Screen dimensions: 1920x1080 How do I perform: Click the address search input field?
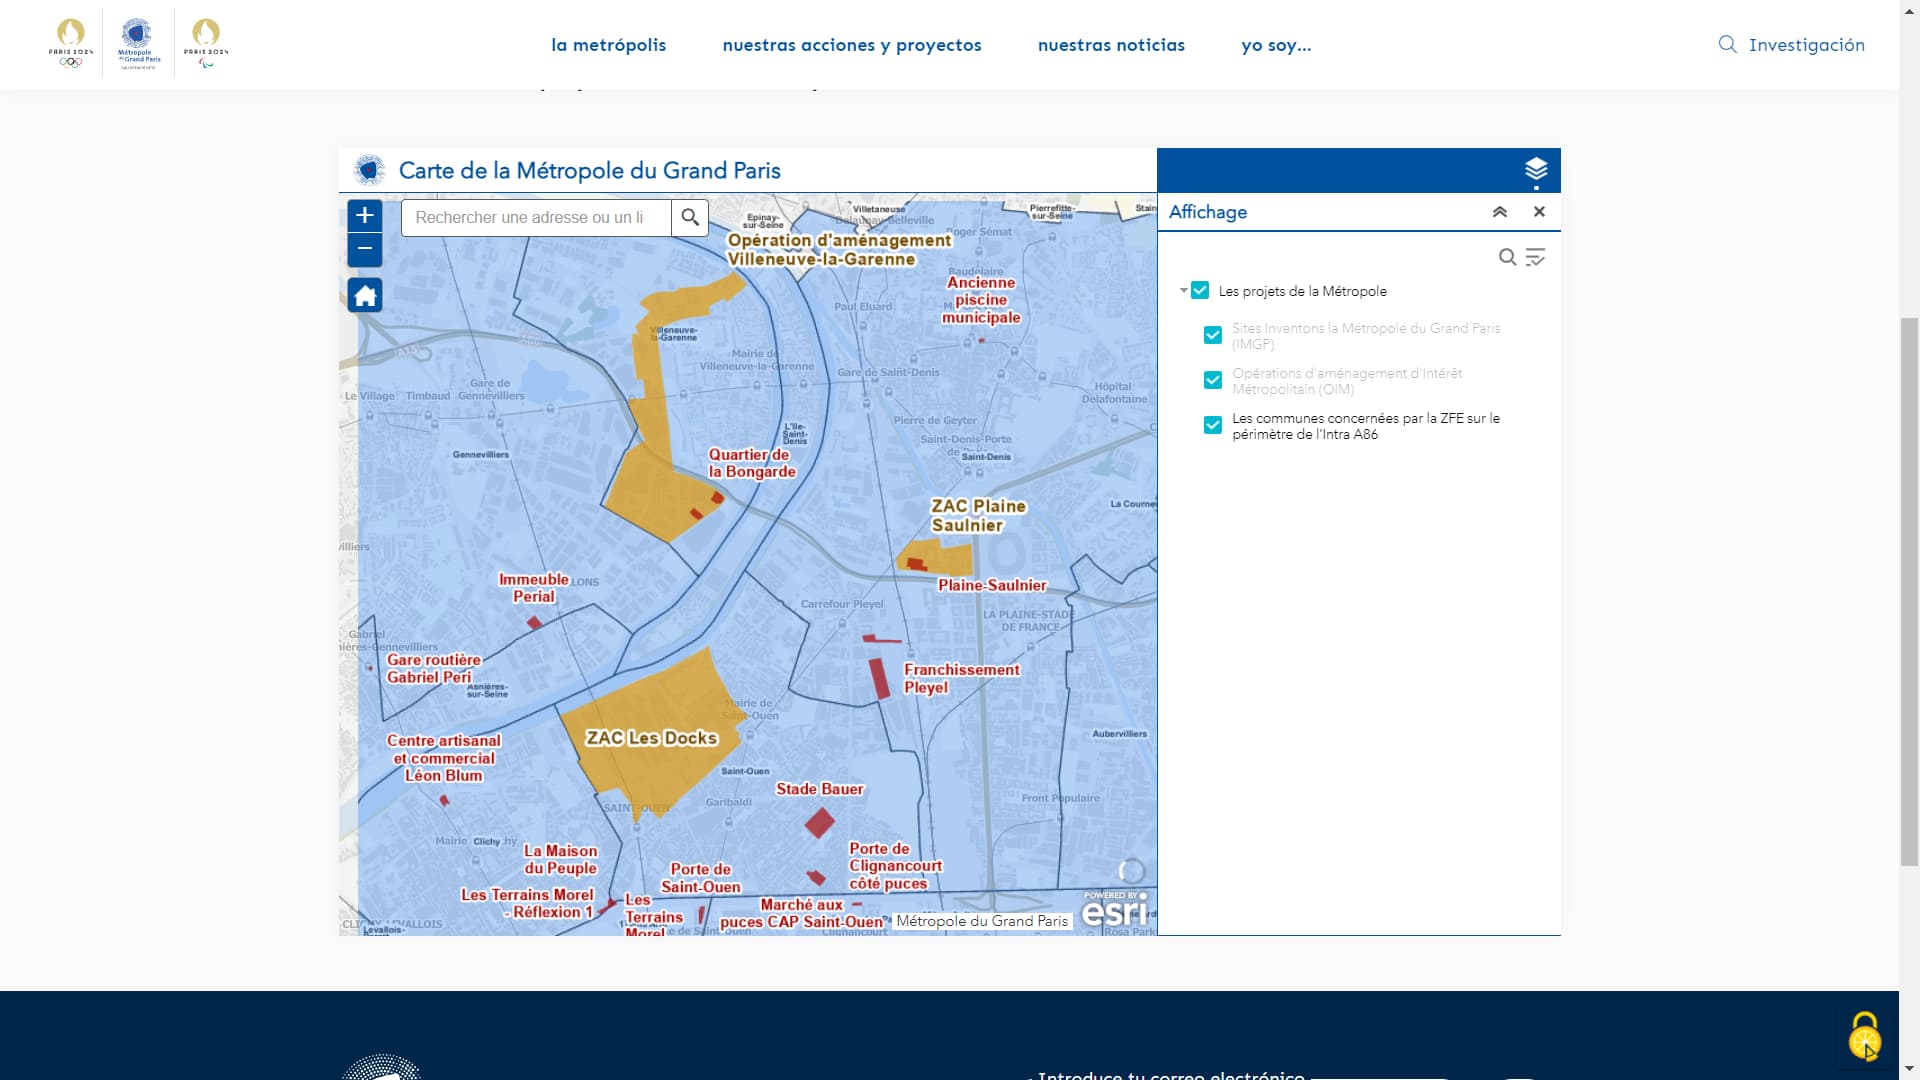(536, 217)
